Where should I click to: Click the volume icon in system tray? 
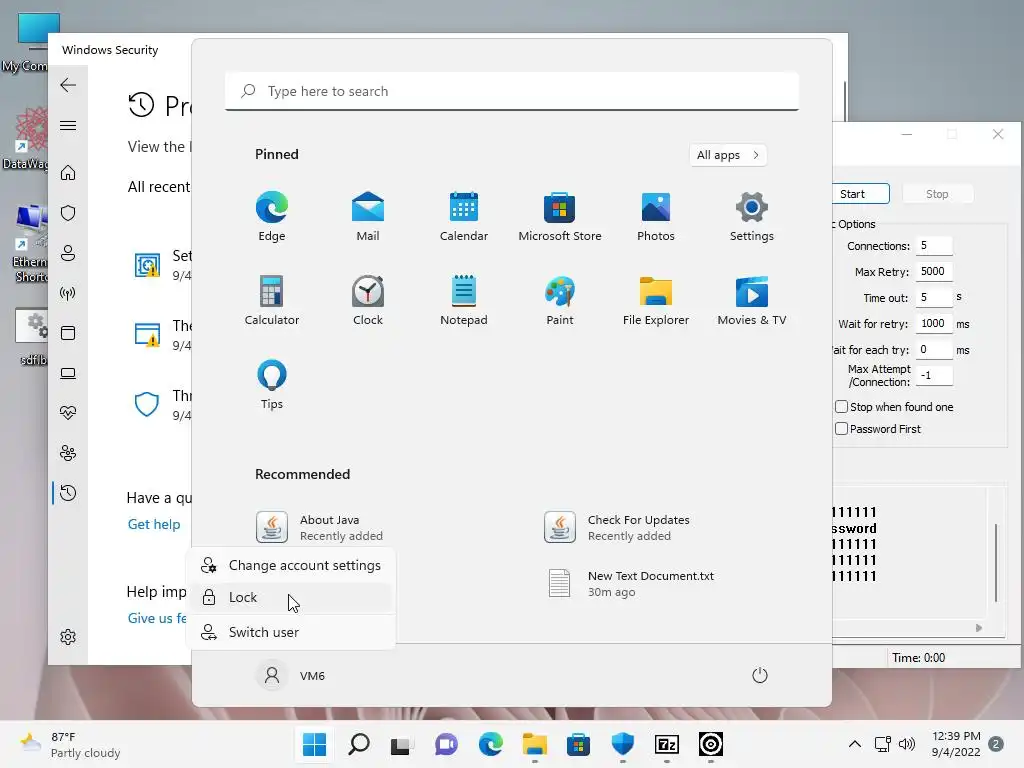coord(906,744)
